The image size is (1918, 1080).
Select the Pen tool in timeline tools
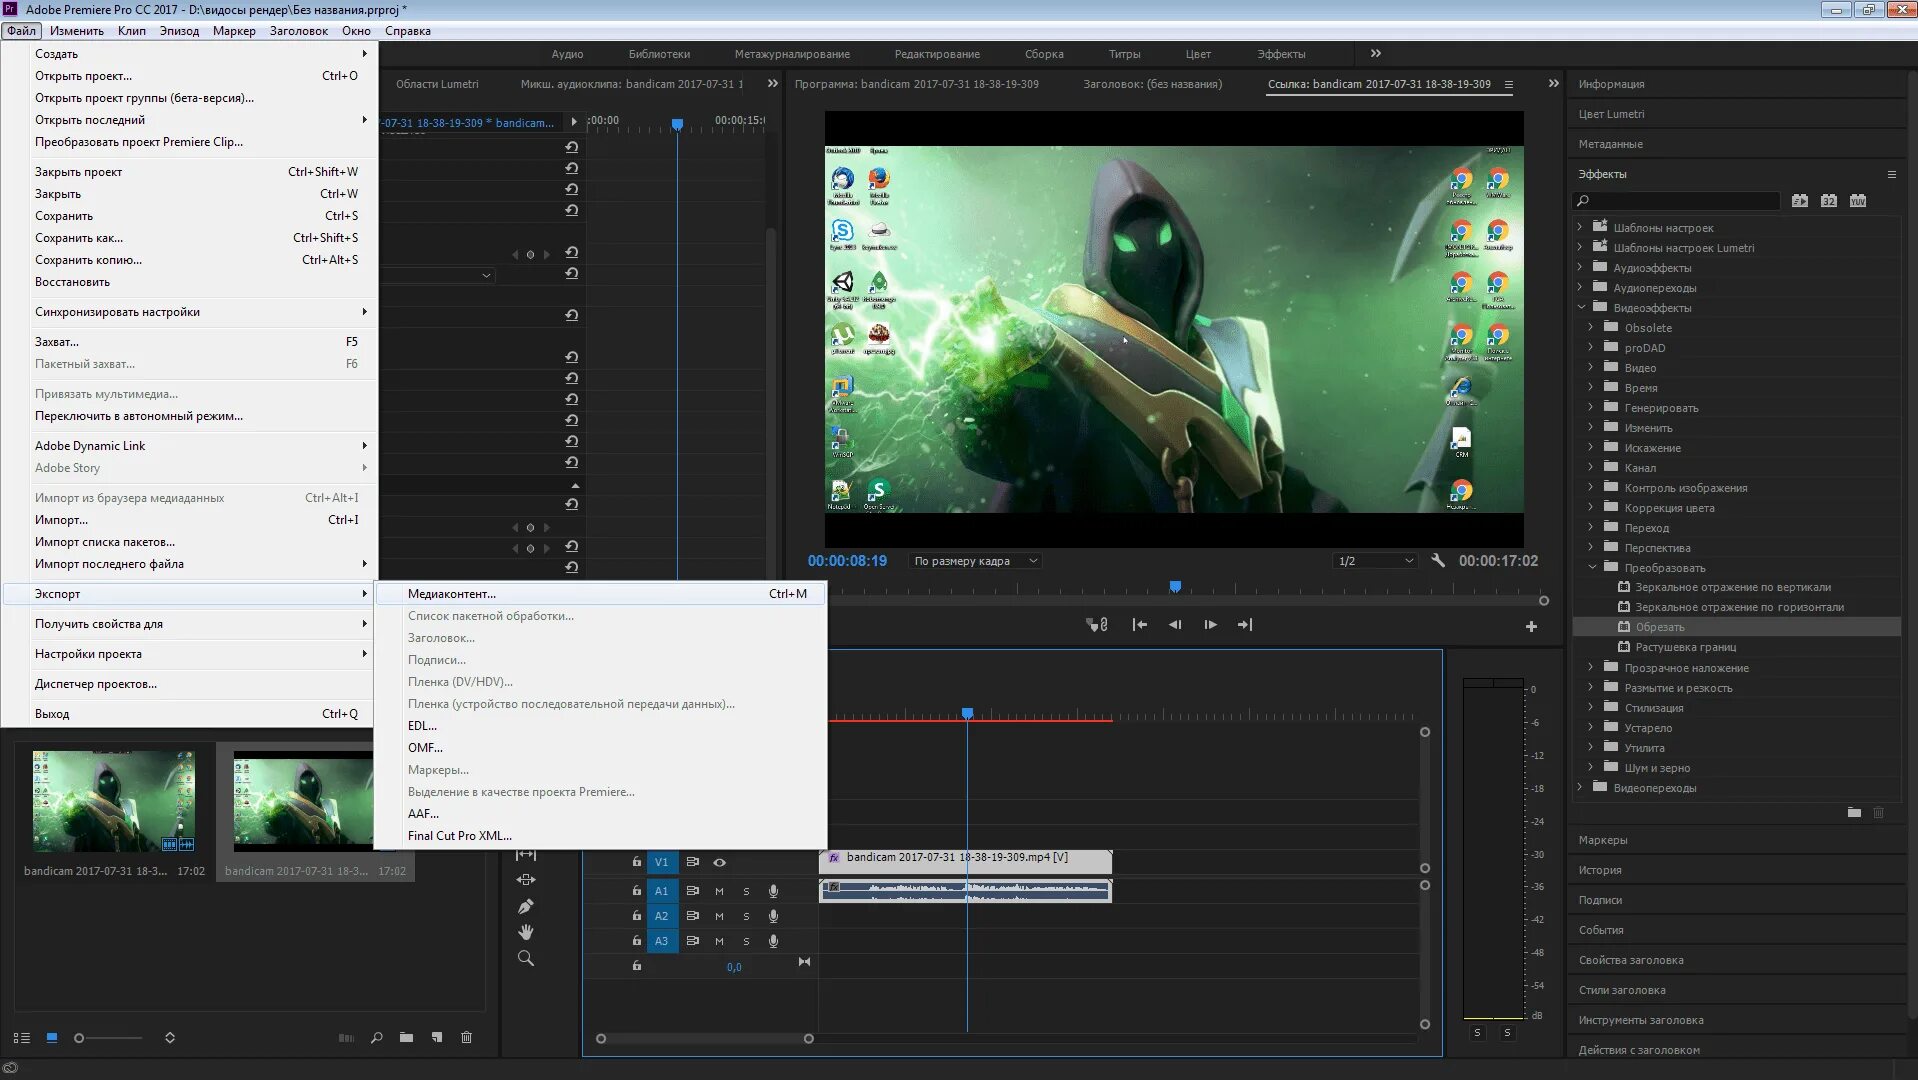point(526,907)
